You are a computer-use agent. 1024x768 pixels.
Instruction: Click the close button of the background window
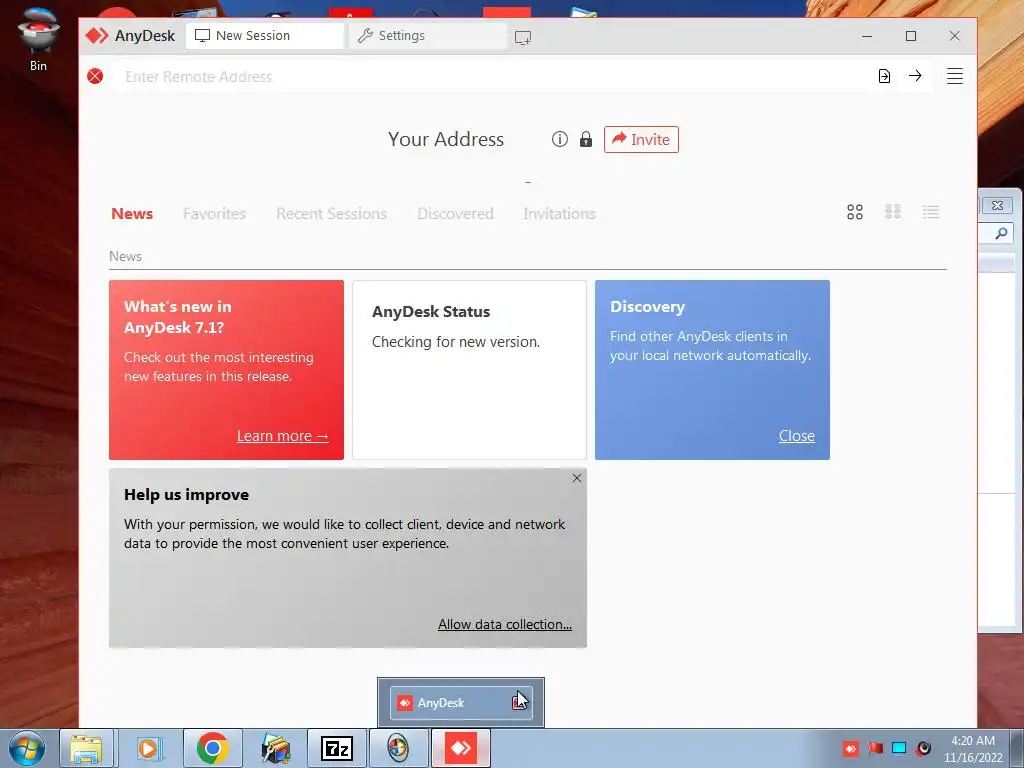[997, 206]
